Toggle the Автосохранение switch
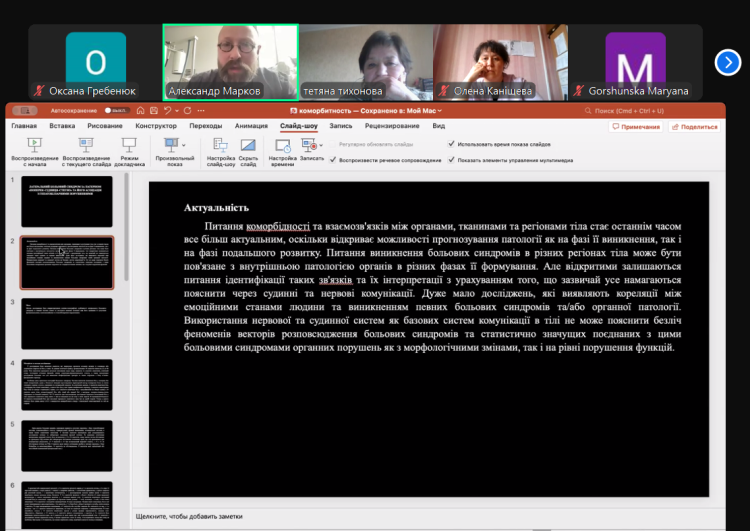Image resolution: width=750 pixels, height=531 pixels. [x=112, y=111]
